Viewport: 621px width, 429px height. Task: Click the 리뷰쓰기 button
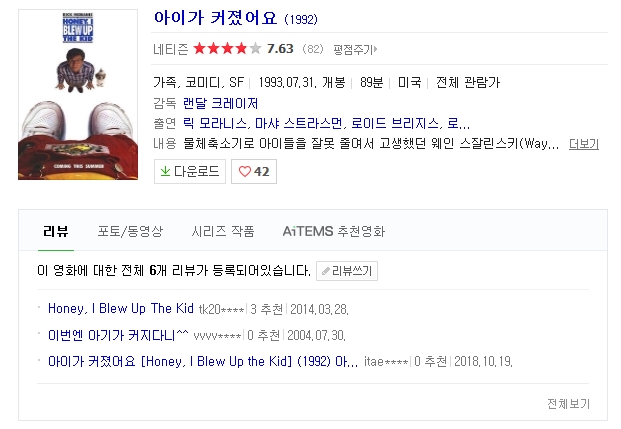(x=347, y=271)
